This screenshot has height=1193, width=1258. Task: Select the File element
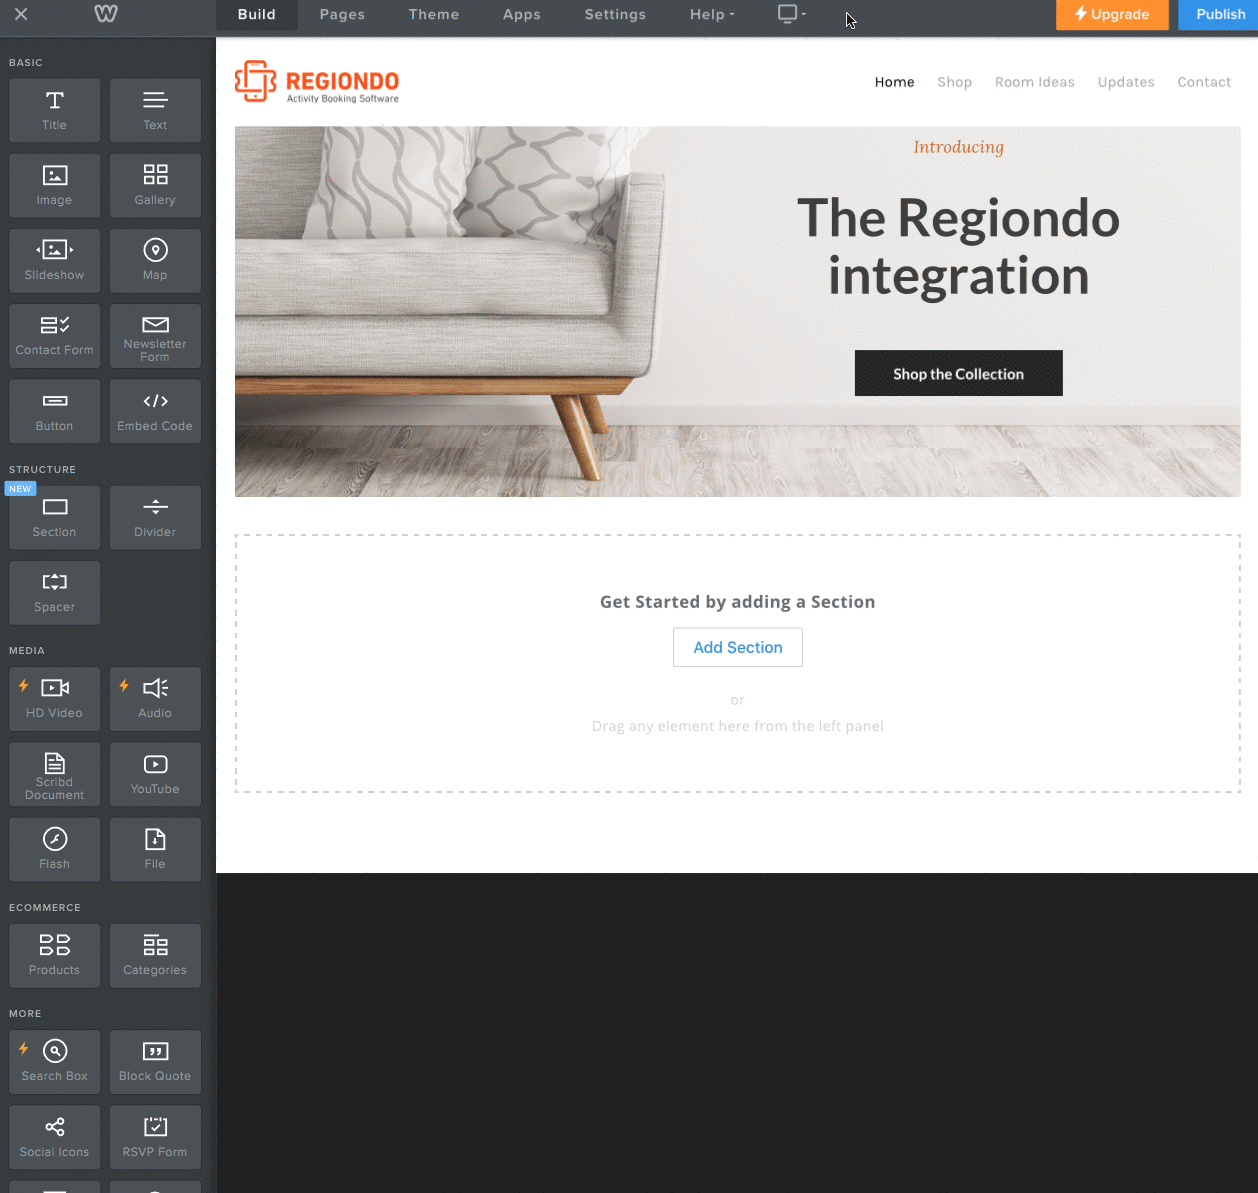(x=155, y=849)
